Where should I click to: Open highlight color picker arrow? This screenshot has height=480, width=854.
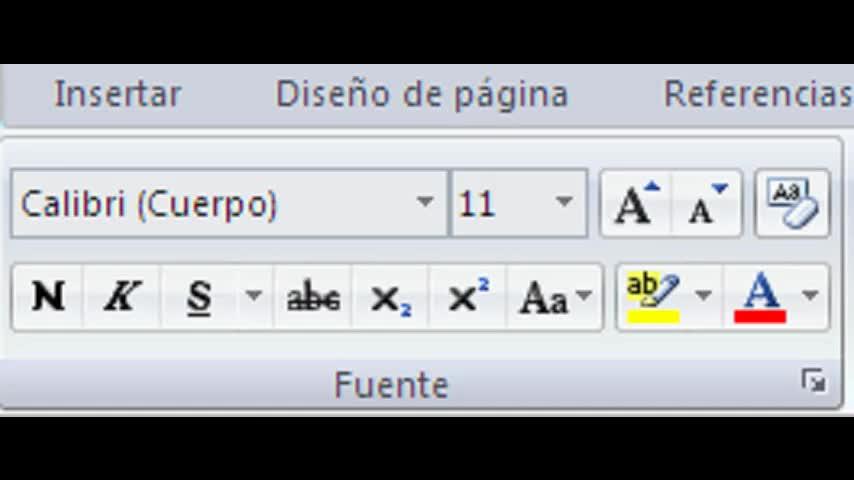703,297
